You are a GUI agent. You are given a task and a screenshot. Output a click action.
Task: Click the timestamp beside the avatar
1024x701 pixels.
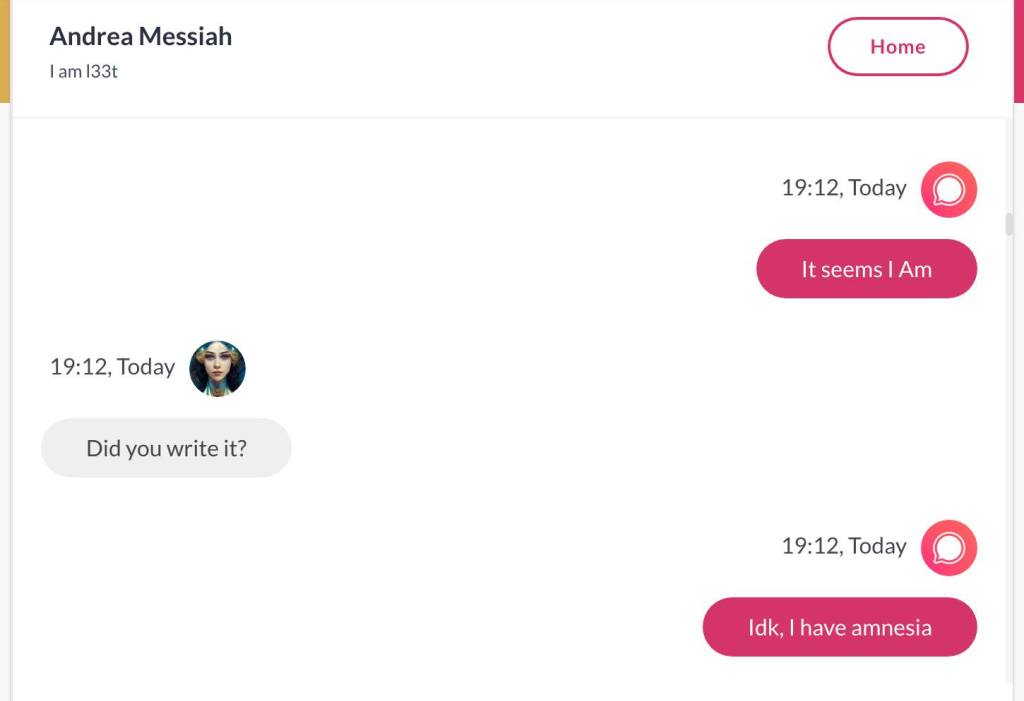[112, 367]
